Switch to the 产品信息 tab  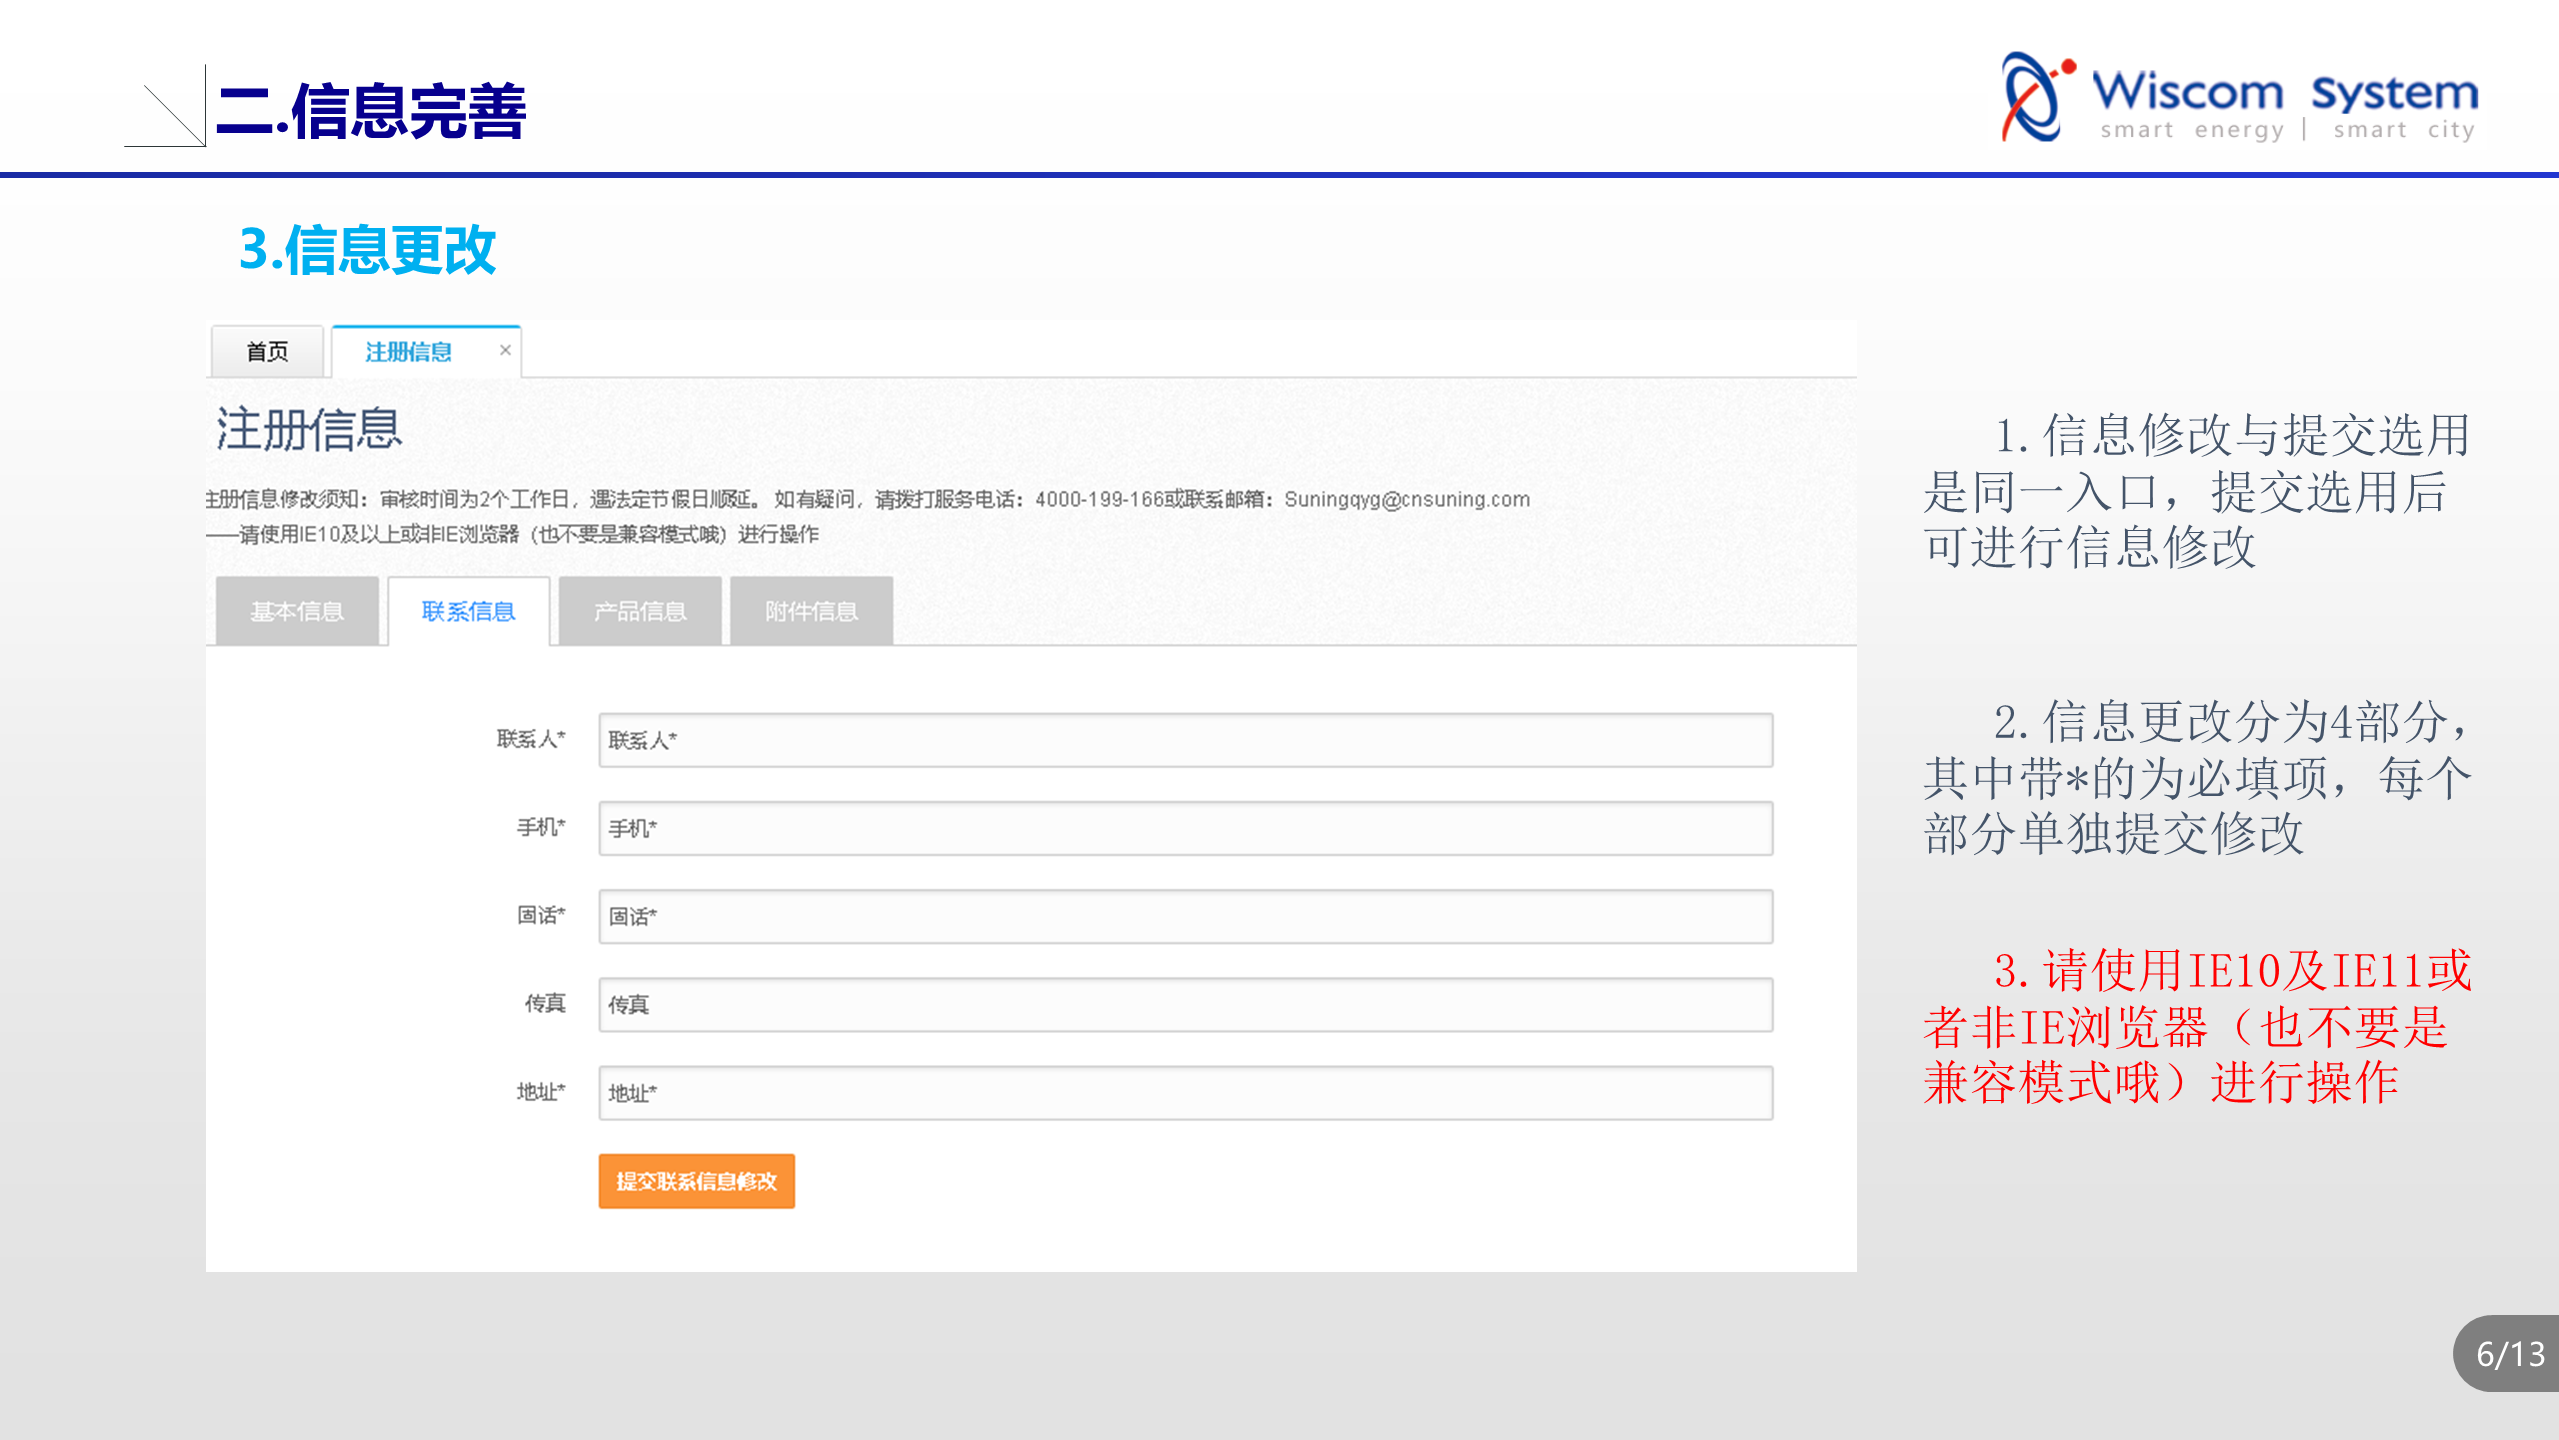[640, 611]
